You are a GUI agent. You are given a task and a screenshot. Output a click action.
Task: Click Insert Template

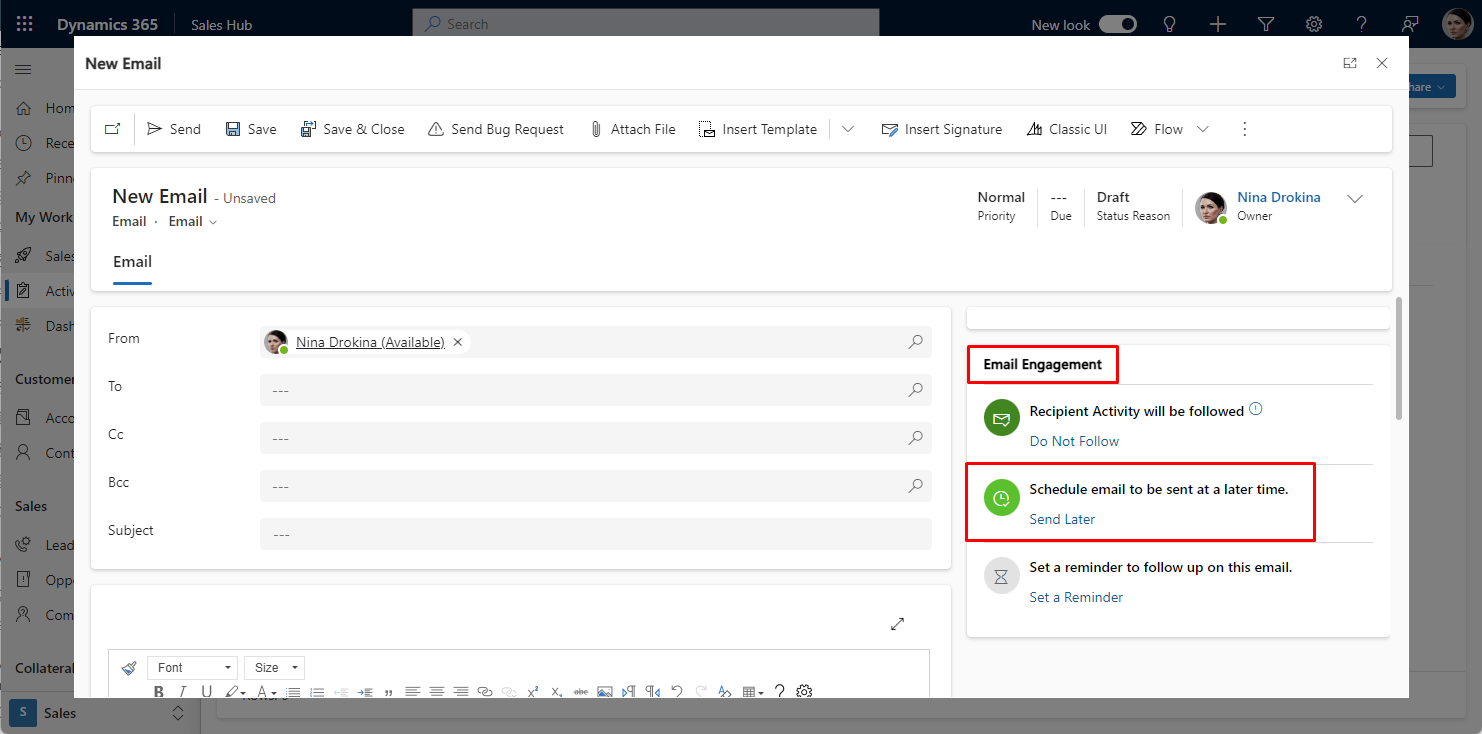coord(757,129)
